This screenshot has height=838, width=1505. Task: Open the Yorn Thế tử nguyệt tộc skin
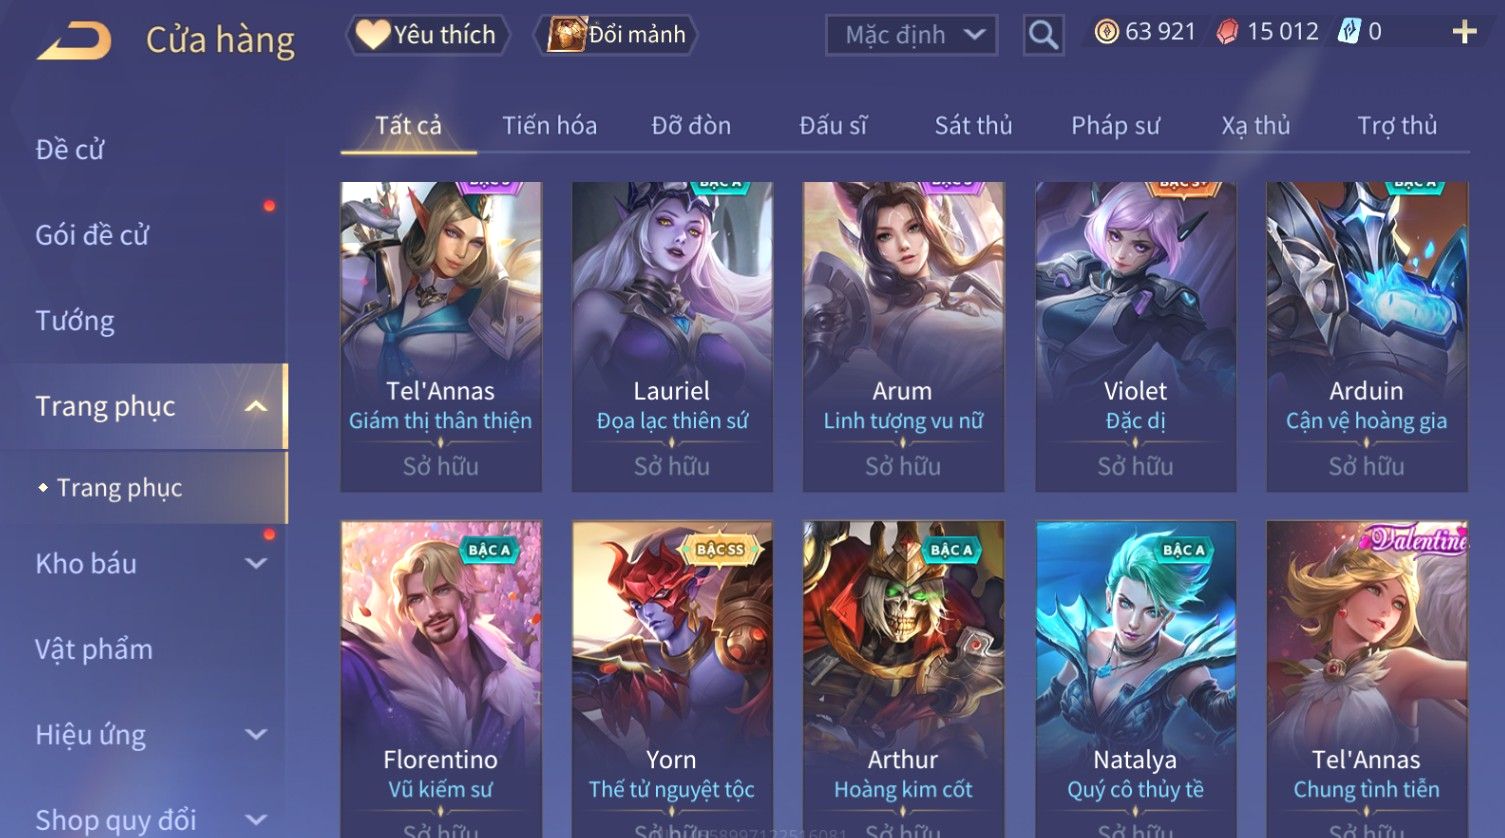tap(671, 679)
